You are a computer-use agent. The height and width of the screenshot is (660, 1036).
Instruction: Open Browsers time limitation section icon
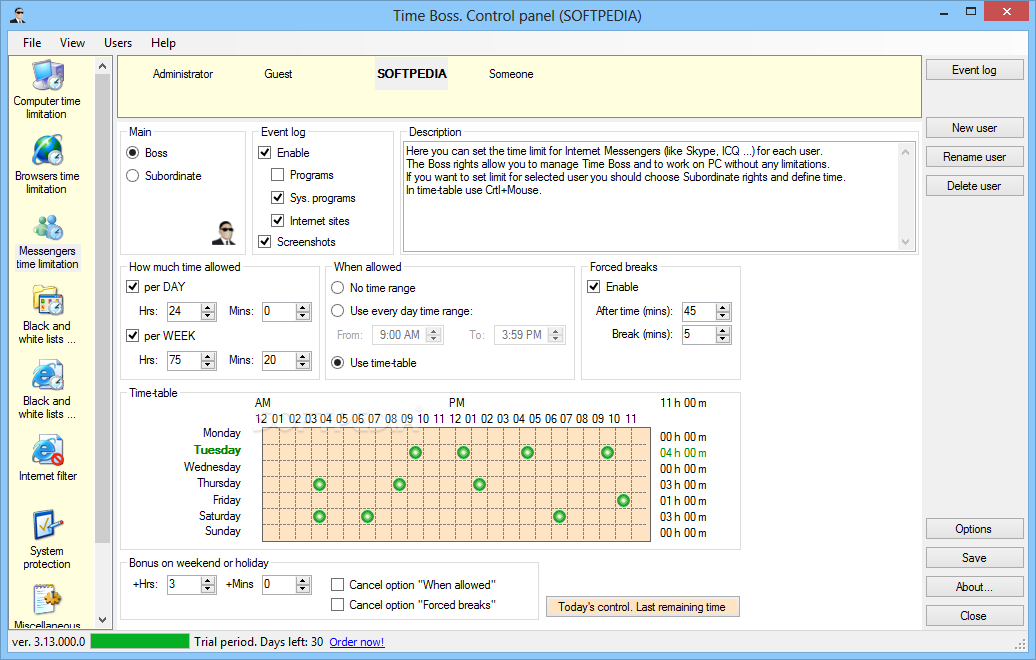point(48,150)
